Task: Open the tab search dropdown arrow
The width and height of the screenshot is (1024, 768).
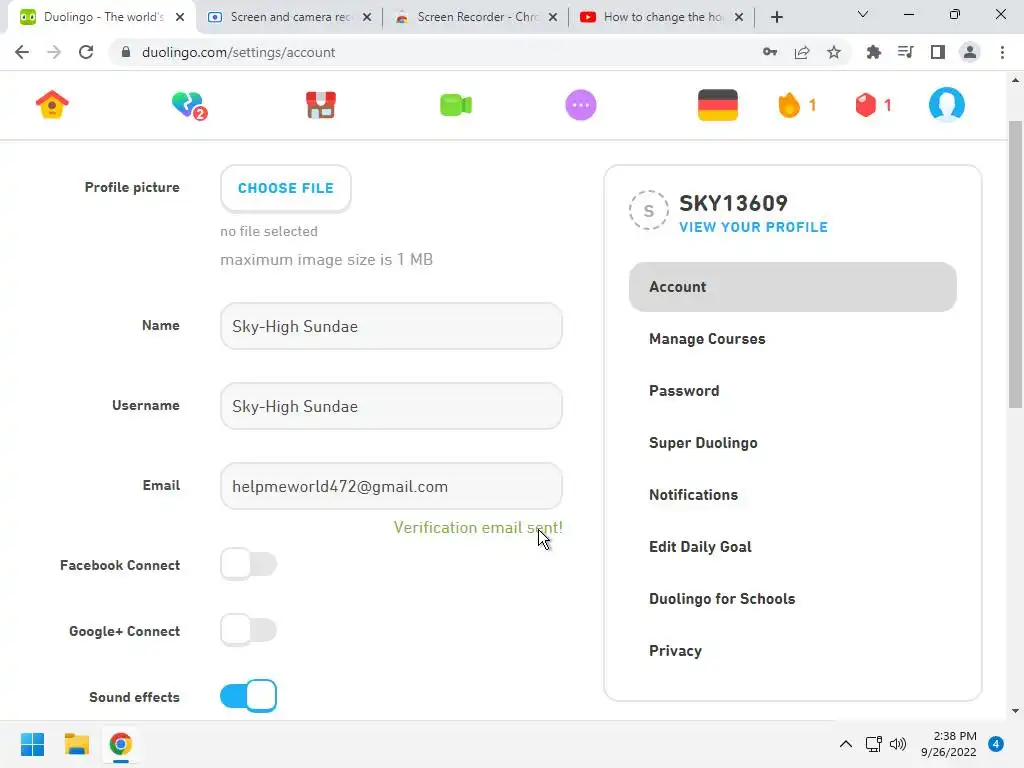Action: (x=863, y=14)
